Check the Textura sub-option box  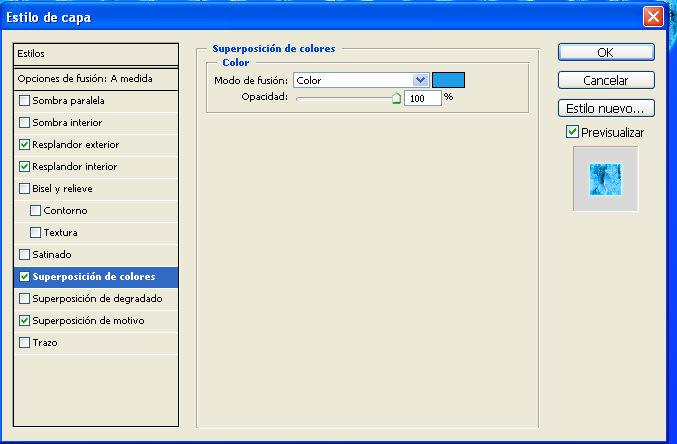pyautogui.click(x=36, y=233)
